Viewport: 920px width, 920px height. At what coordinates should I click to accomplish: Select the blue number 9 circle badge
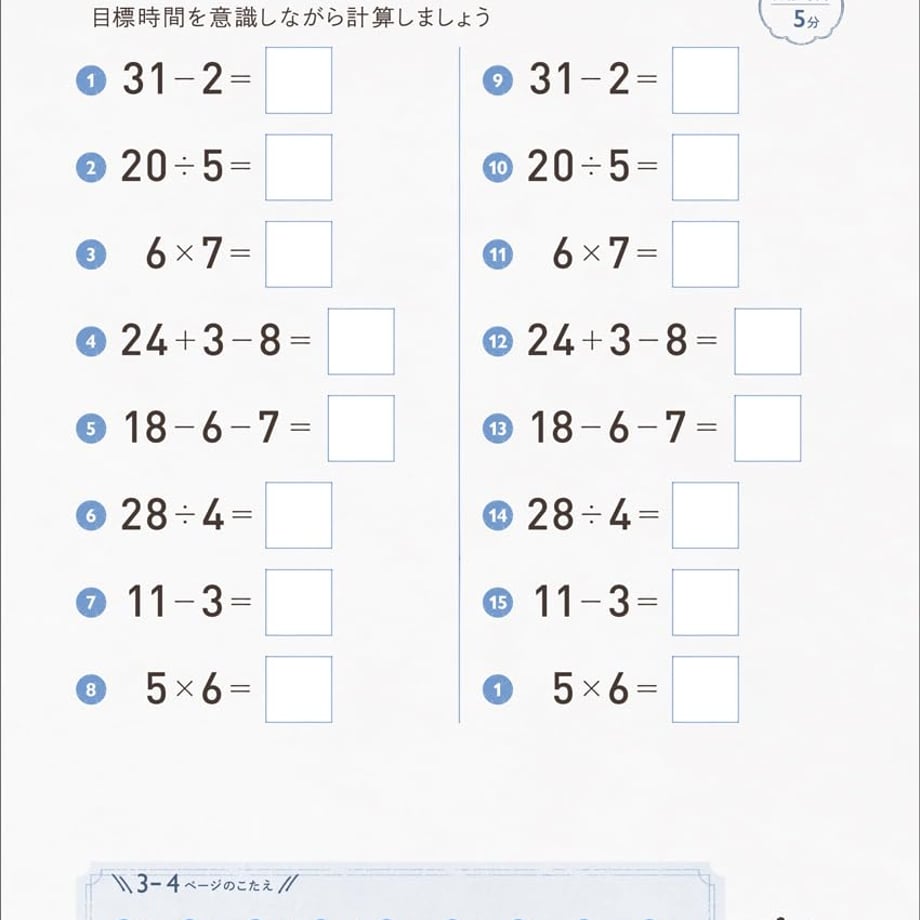(498, 81)
